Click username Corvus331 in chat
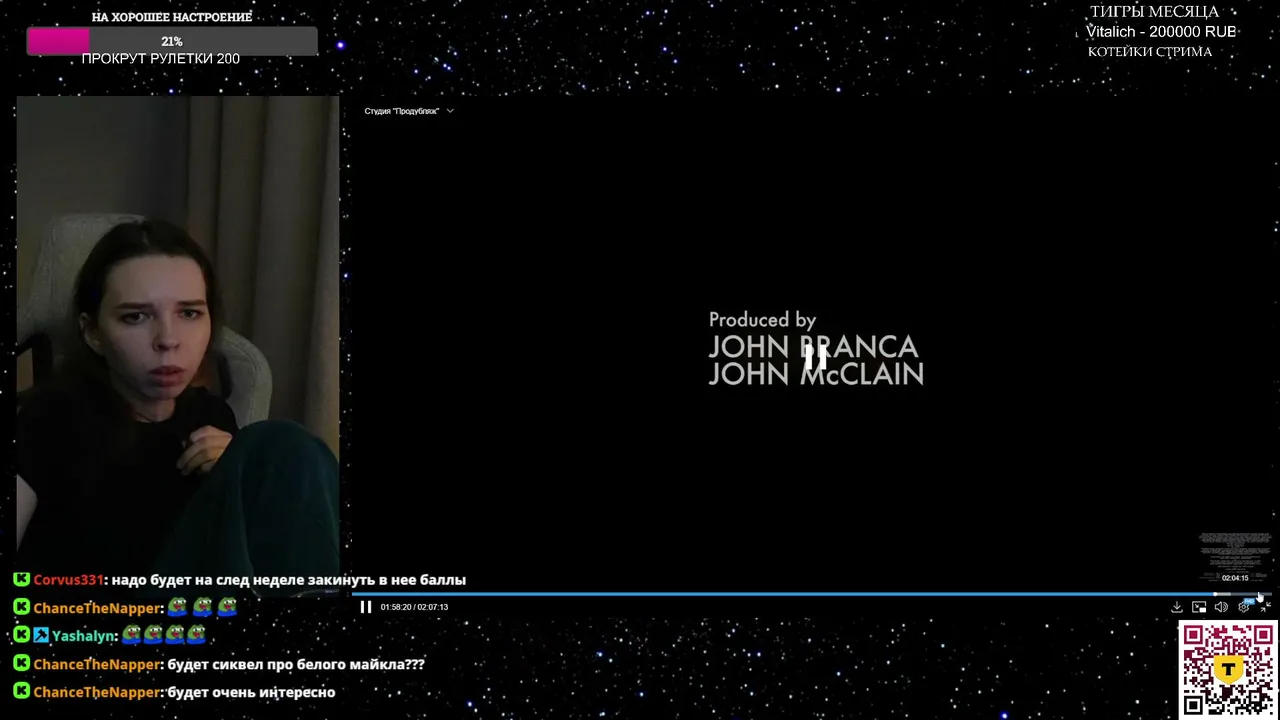Viewport: 1280px width, 720px height. pos(69,580)
